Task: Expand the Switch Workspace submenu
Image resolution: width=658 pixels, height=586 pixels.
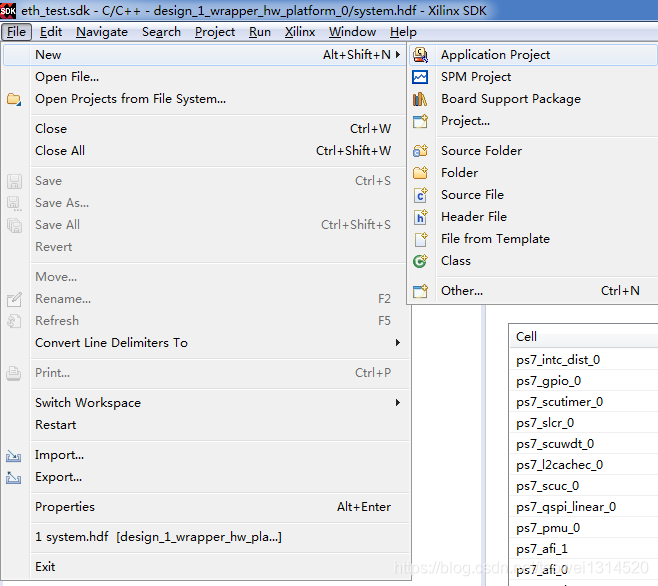Action: [398, 403]
